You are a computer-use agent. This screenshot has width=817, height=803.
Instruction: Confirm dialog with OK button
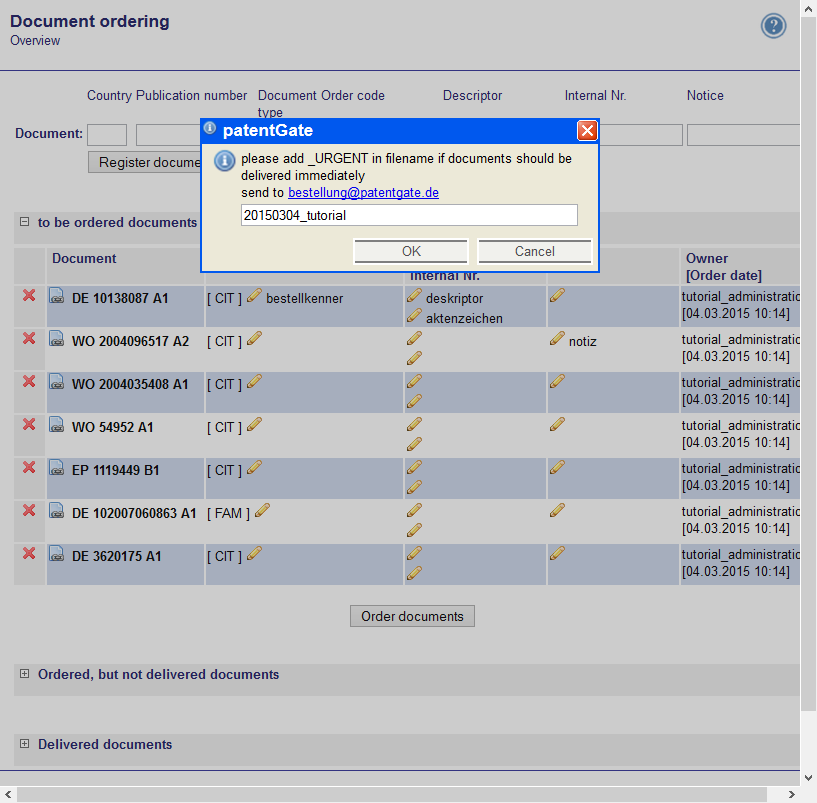pos(411,251)
